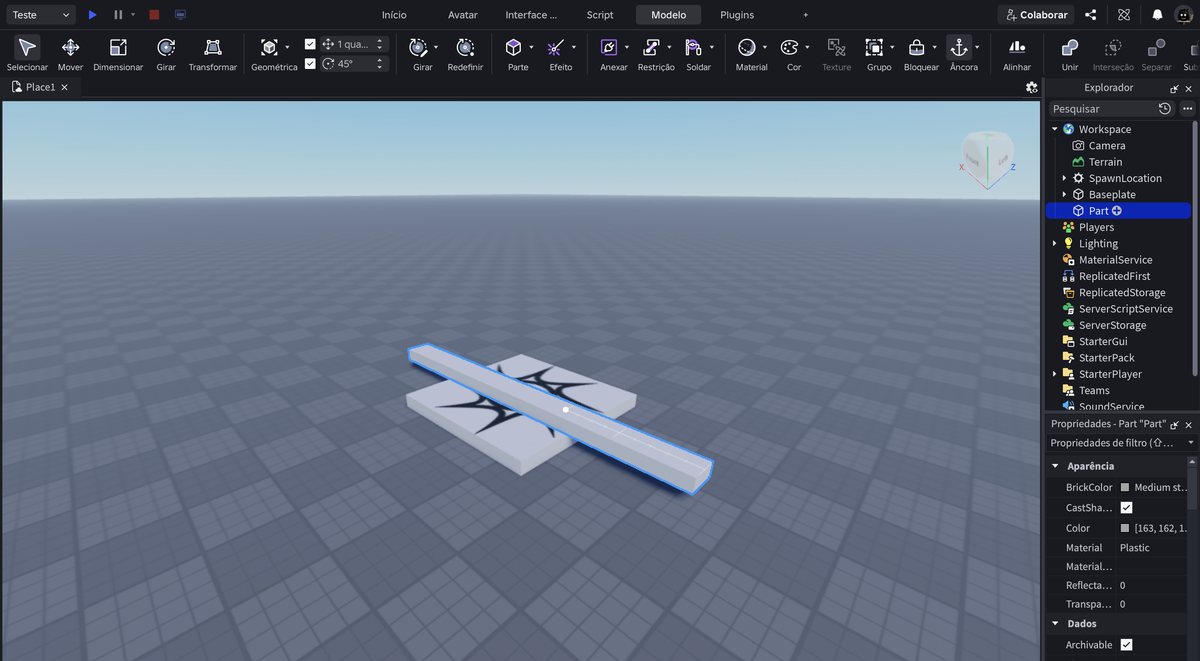Click the Cor palette icon
This screenshot has width=1200, height=661.
point(789,47)
